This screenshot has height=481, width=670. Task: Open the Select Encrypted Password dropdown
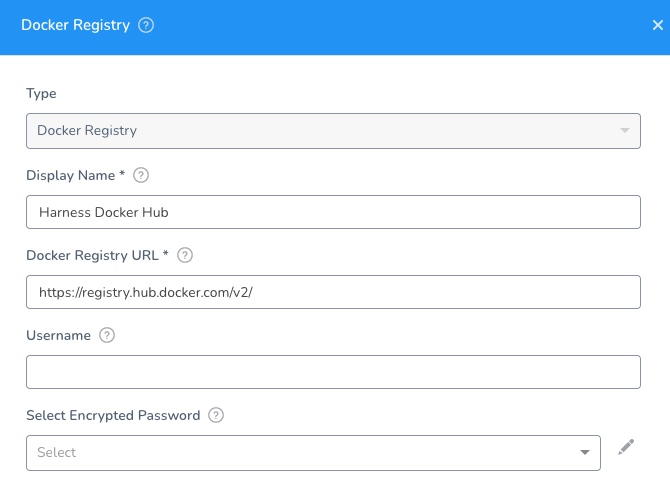point(313,453)
